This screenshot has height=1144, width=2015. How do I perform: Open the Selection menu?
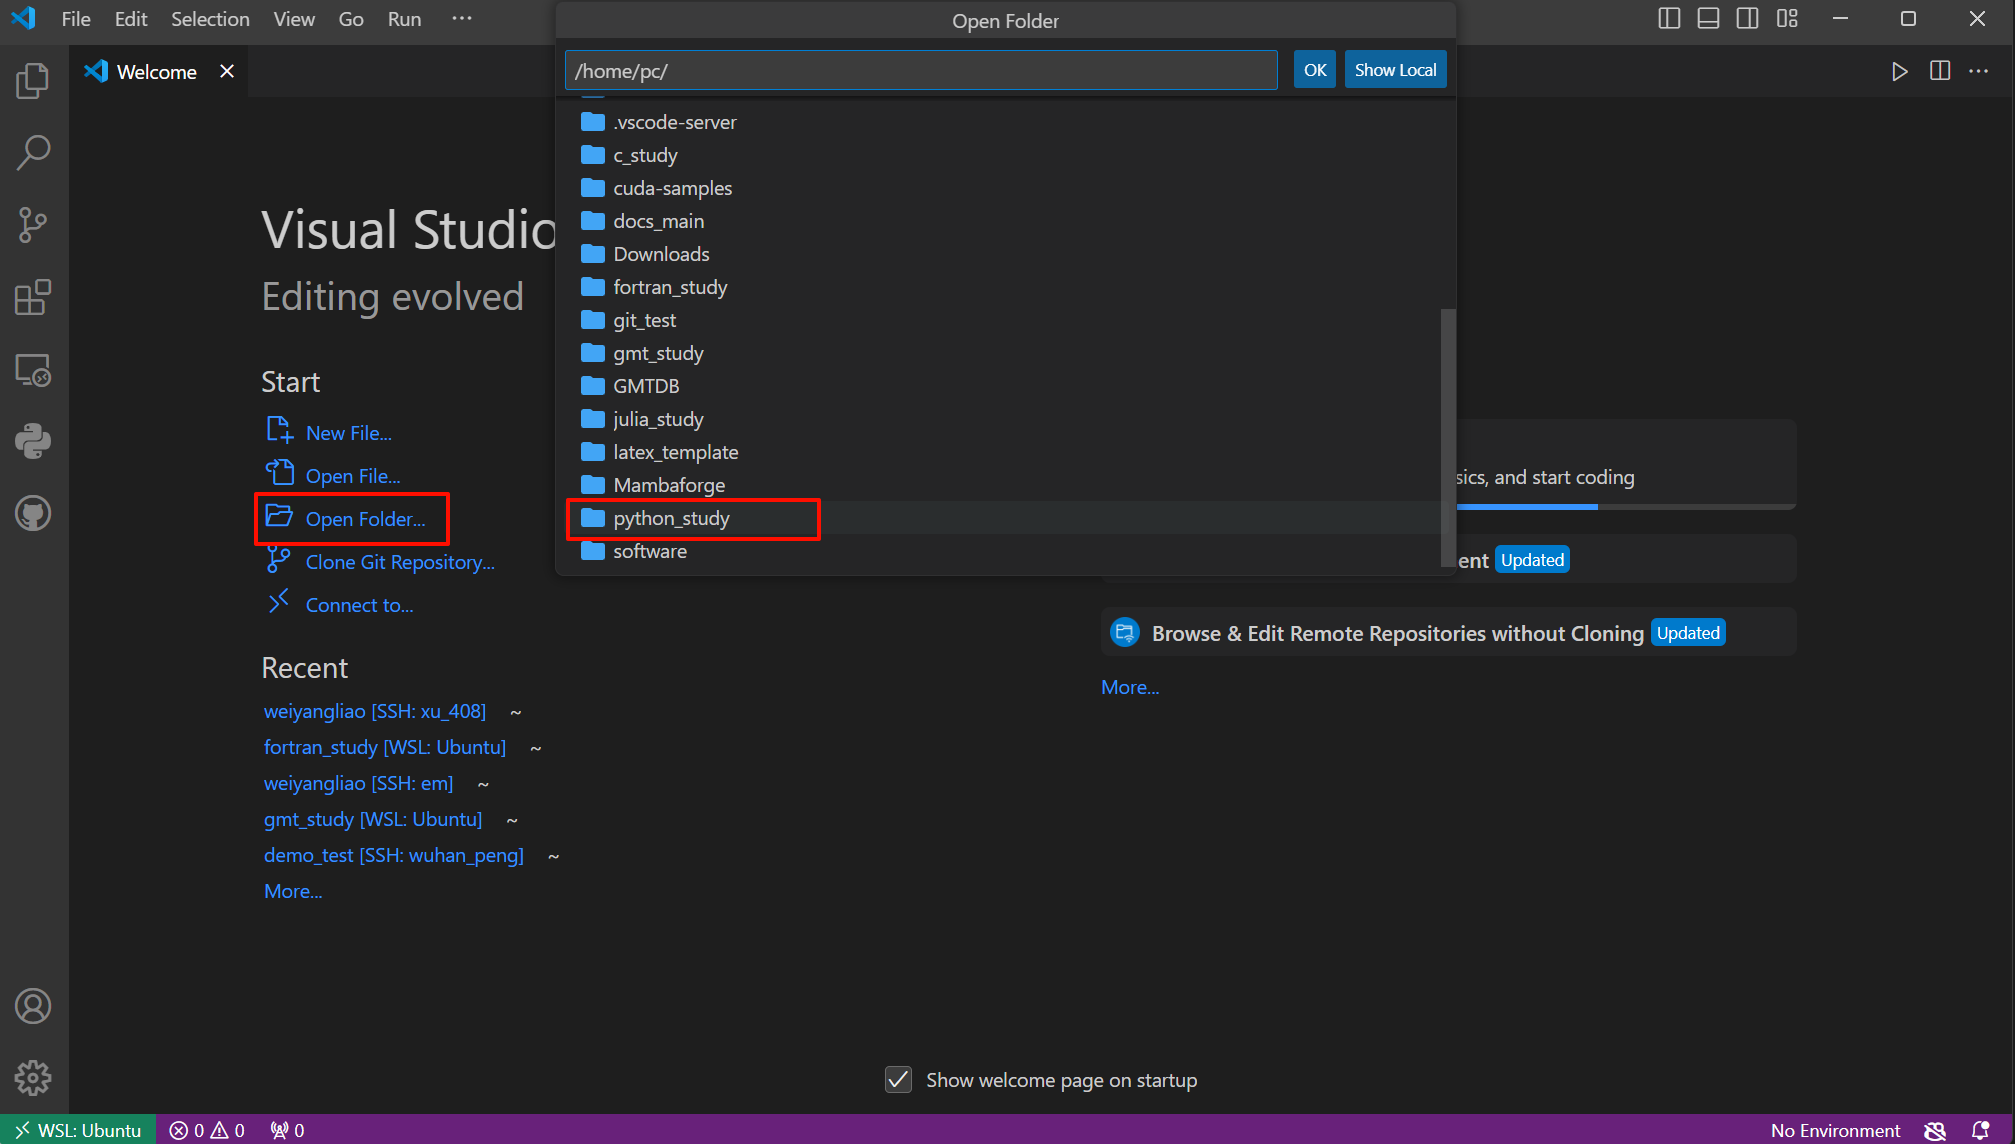[x=210, y=19]
